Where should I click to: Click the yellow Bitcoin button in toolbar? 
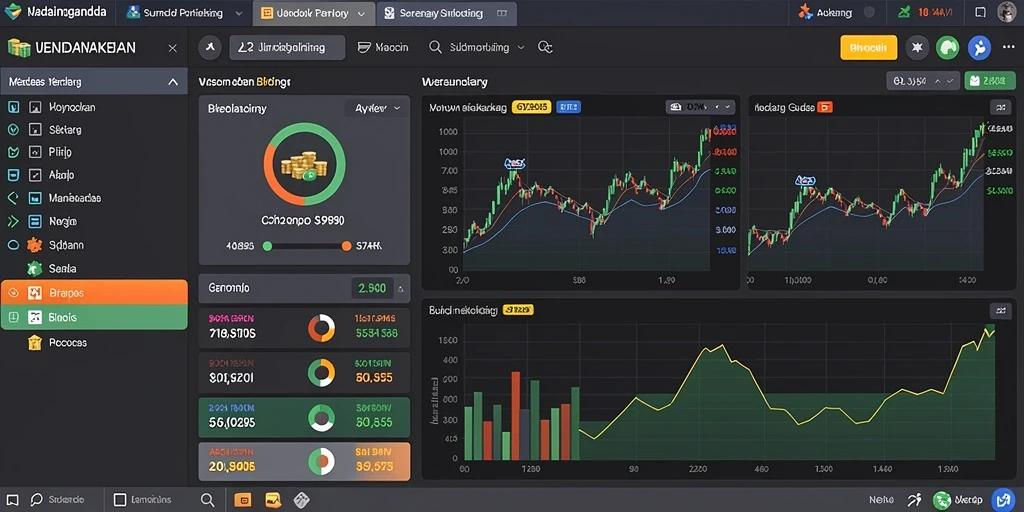[x=868, y=48]
